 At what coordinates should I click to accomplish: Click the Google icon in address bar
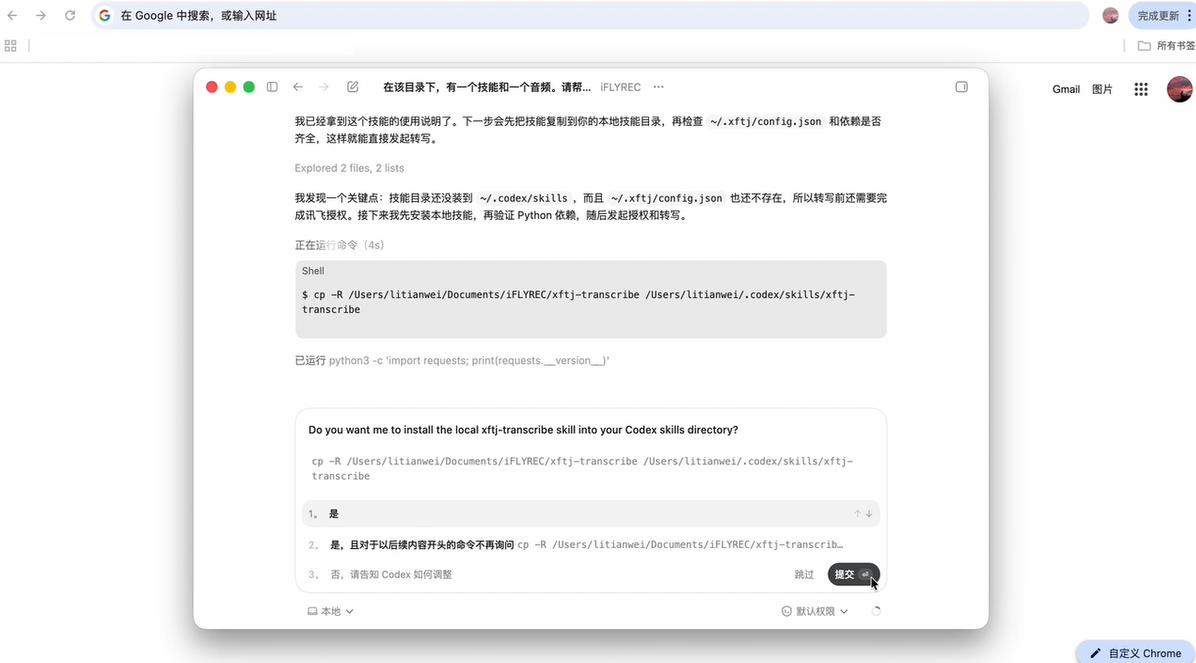[x=104, y=15]
